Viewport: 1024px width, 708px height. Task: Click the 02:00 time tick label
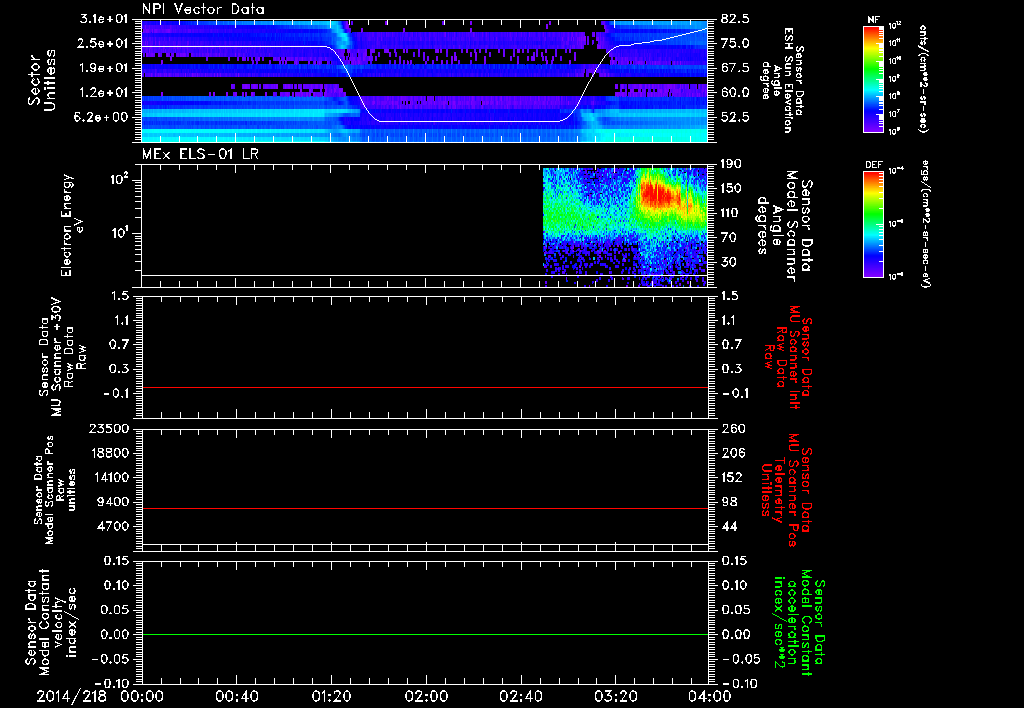(x=426, y=696)
